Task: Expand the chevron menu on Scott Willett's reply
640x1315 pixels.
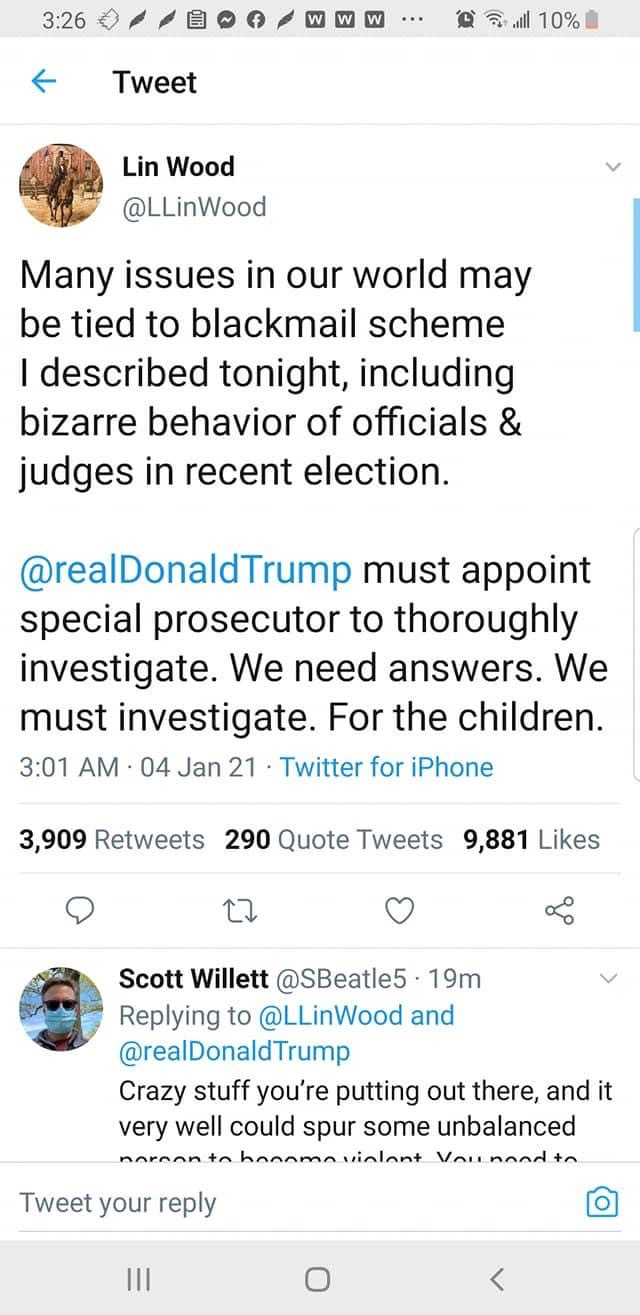Action: (x=609, y=978)
